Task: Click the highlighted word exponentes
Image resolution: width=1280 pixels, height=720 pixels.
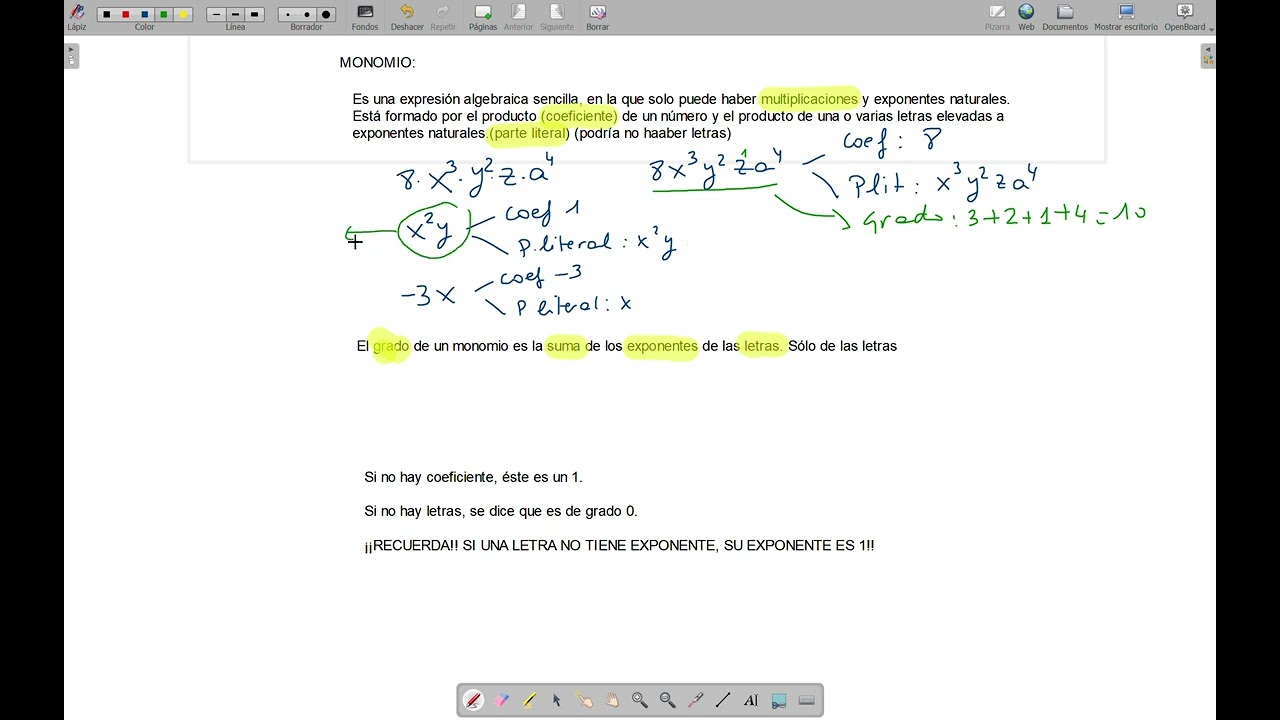Action: 662,346
